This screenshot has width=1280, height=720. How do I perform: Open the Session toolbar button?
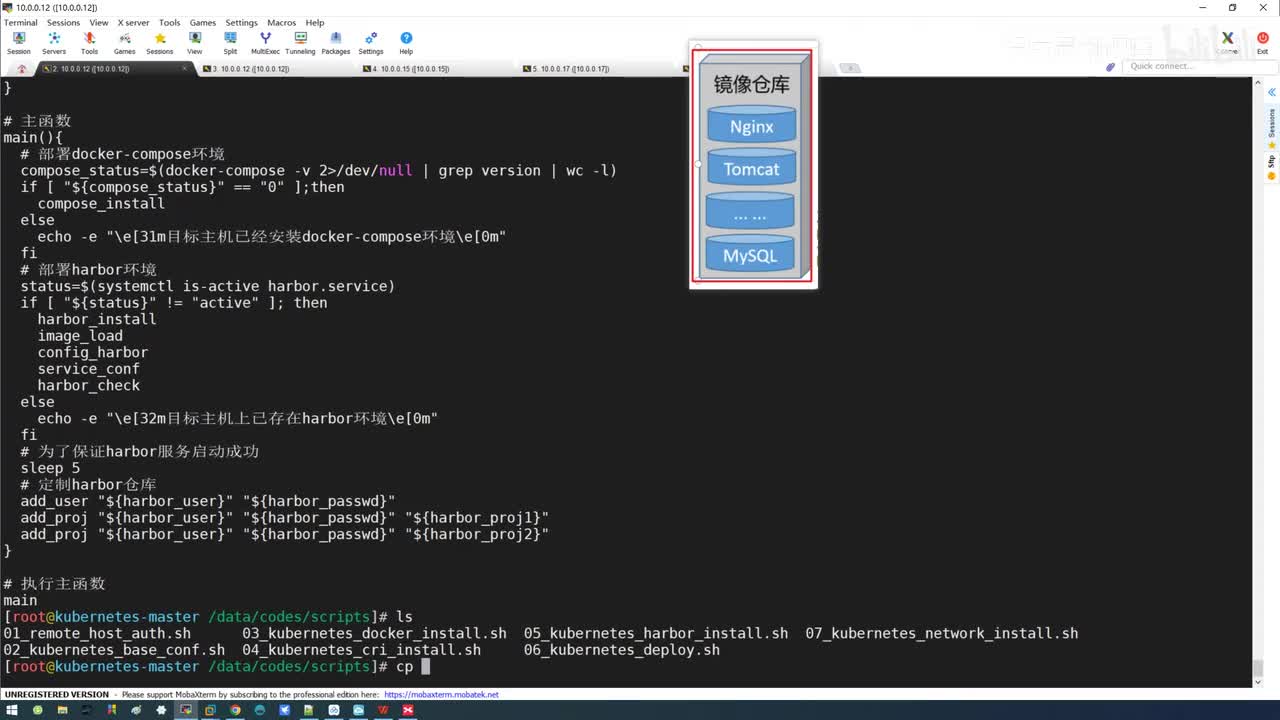[x=19, y=43]
